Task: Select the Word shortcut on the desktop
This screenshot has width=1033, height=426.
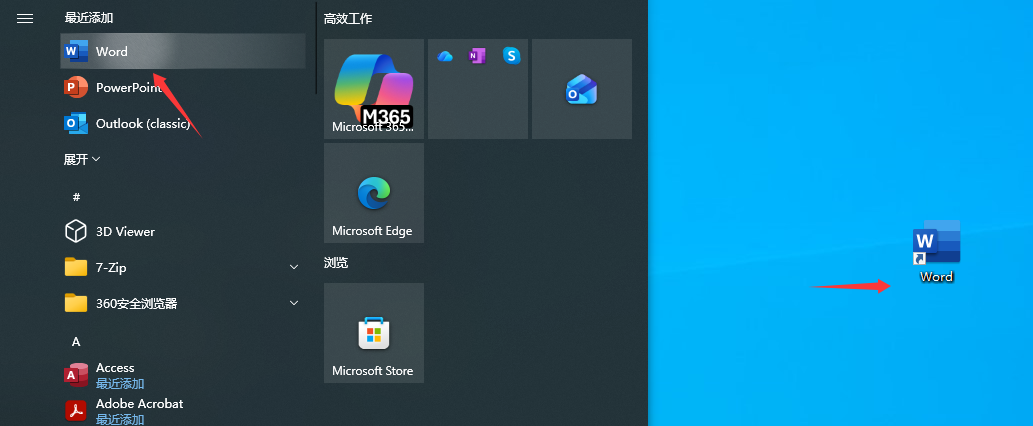Action: click(x=936, y=250)
